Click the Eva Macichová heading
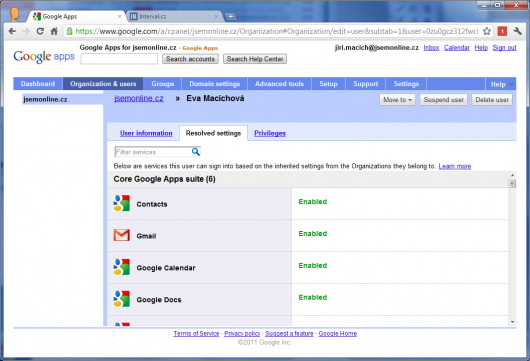 [215, 98]
